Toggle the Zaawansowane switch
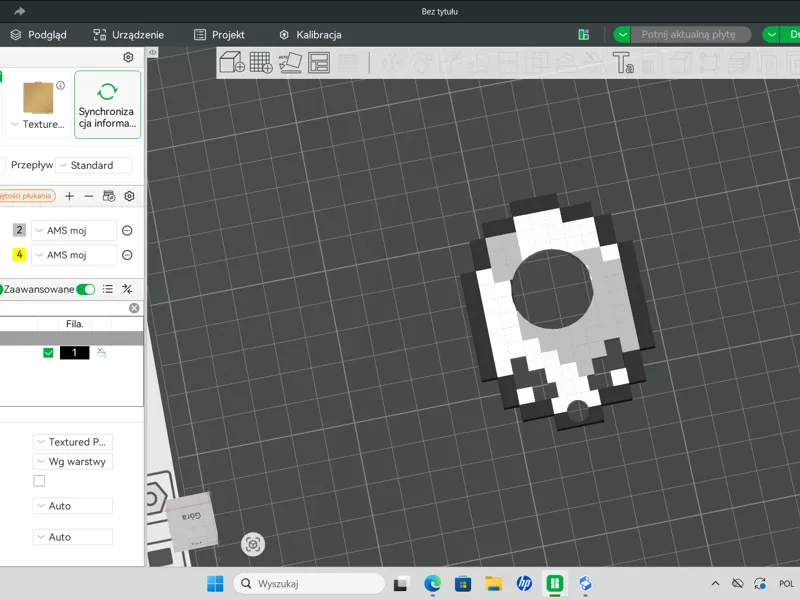This screenshot has width=800, height=600. click(x=86, y=289)
